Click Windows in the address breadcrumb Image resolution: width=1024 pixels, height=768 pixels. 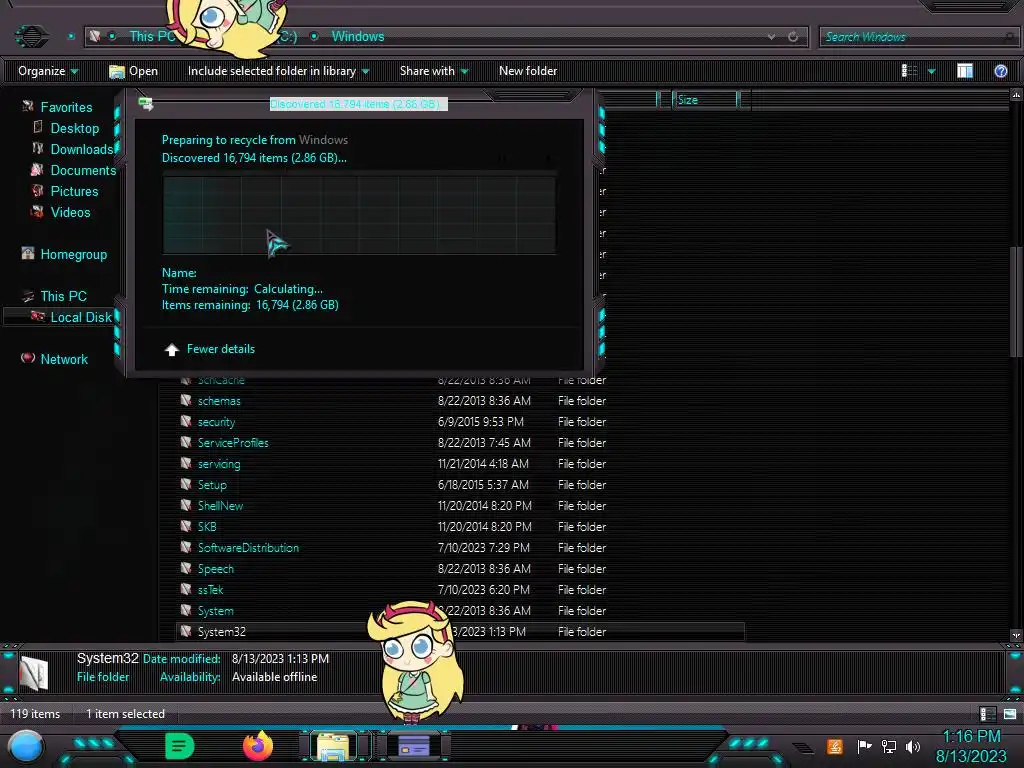[x=358, y=37]
